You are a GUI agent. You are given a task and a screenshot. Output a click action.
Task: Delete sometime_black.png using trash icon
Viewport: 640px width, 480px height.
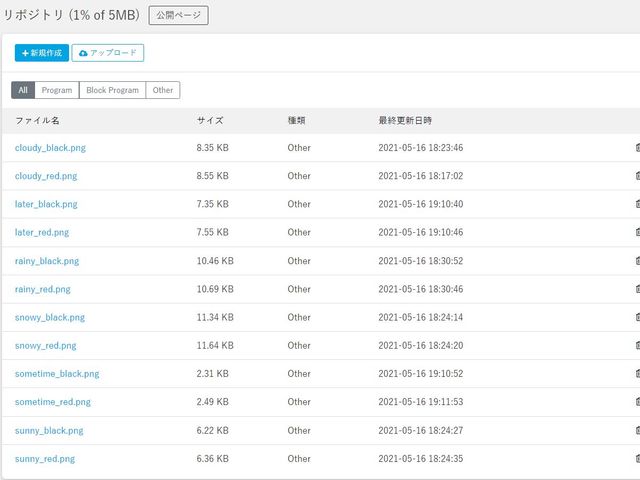tap(637, 374)
